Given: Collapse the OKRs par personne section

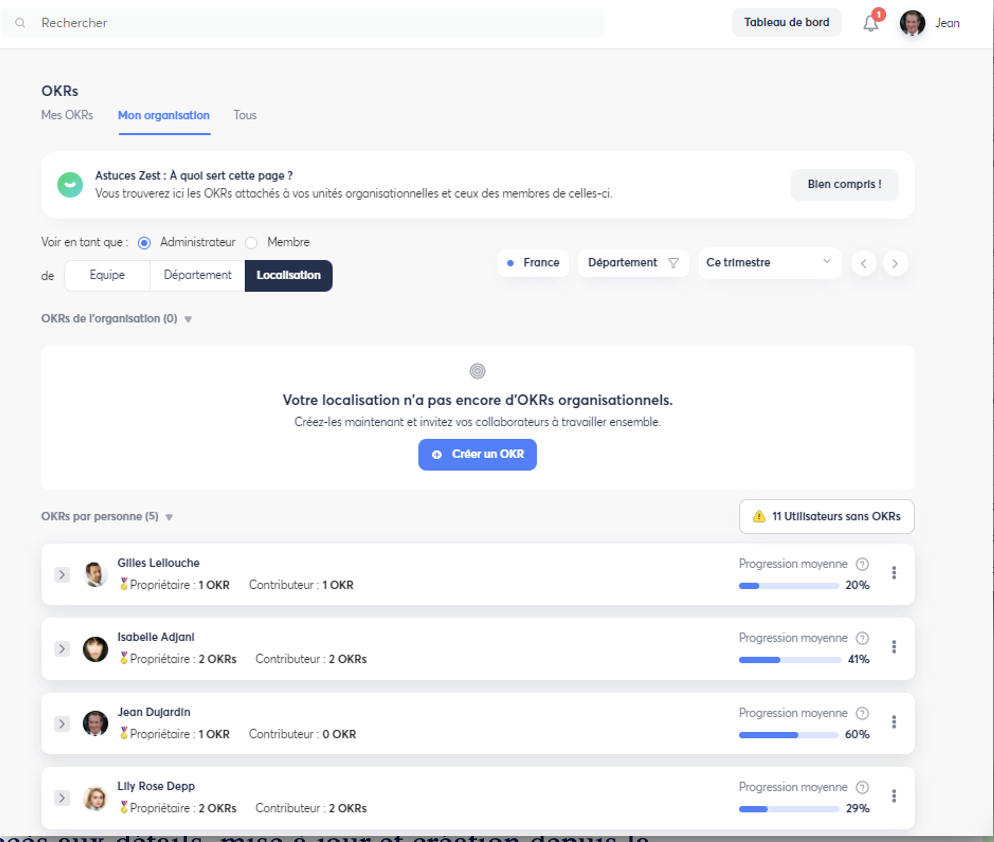Looking at the screenshot, I should [x=169, y=518].
